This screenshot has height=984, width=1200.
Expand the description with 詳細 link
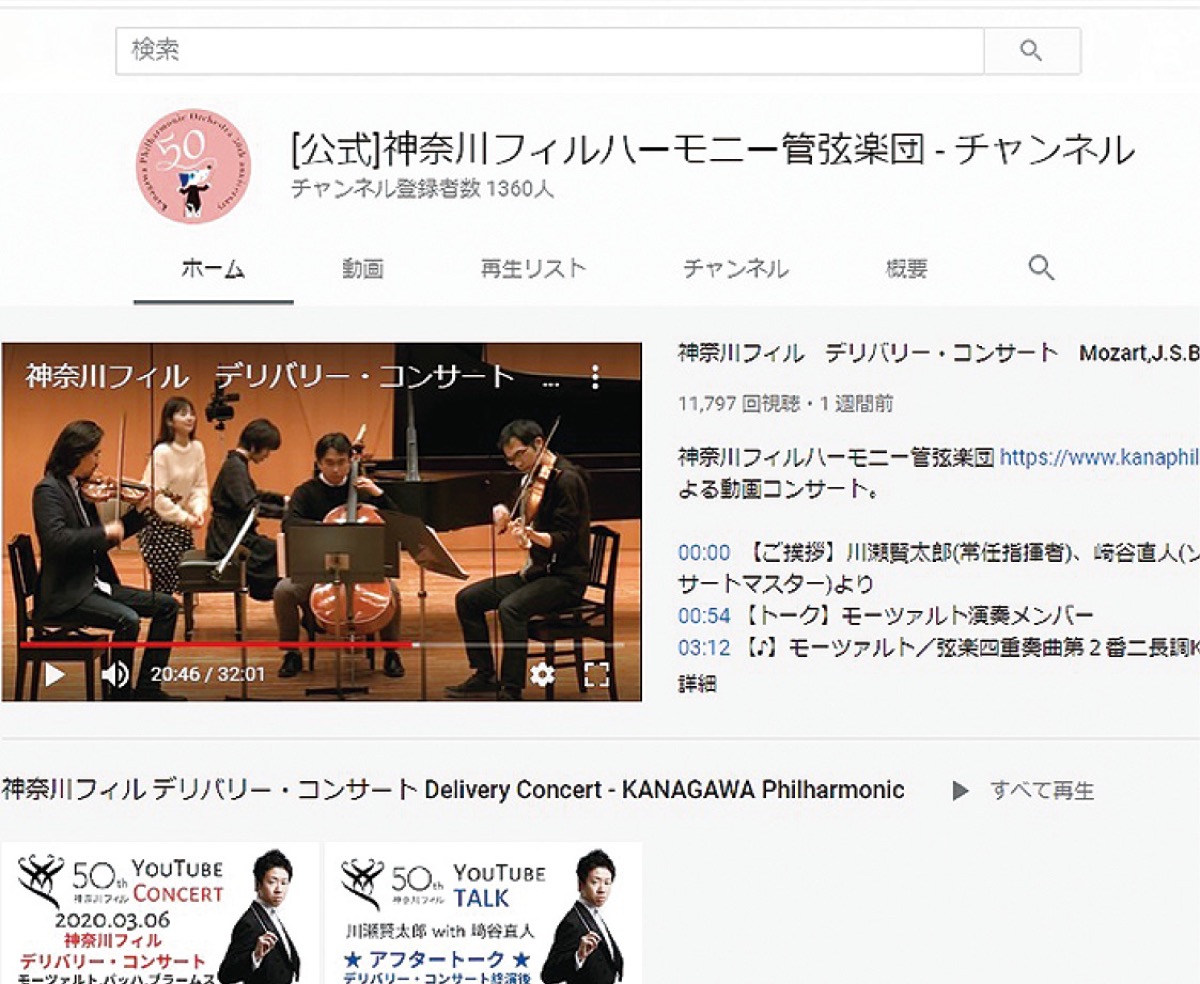[x=697, y=685]
